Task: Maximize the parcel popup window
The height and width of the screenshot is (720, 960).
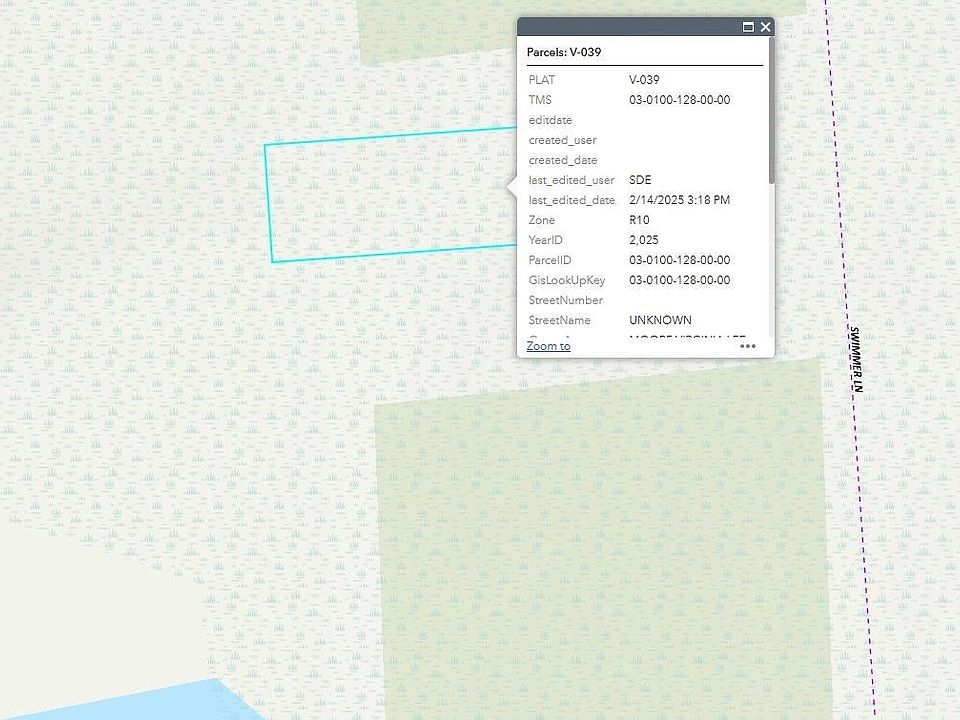Action: point(748,27)
